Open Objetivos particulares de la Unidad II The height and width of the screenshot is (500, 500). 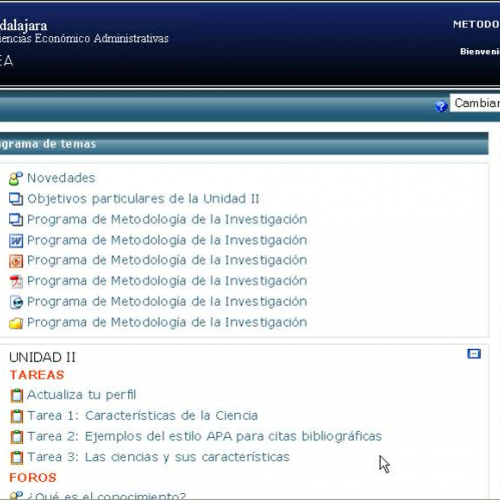pyautogui.click(x=143, y=199)
